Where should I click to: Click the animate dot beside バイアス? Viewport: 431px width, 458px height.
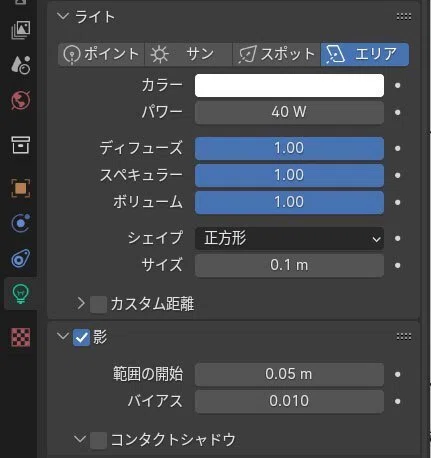pyautogui.click(x=397, y=402)
